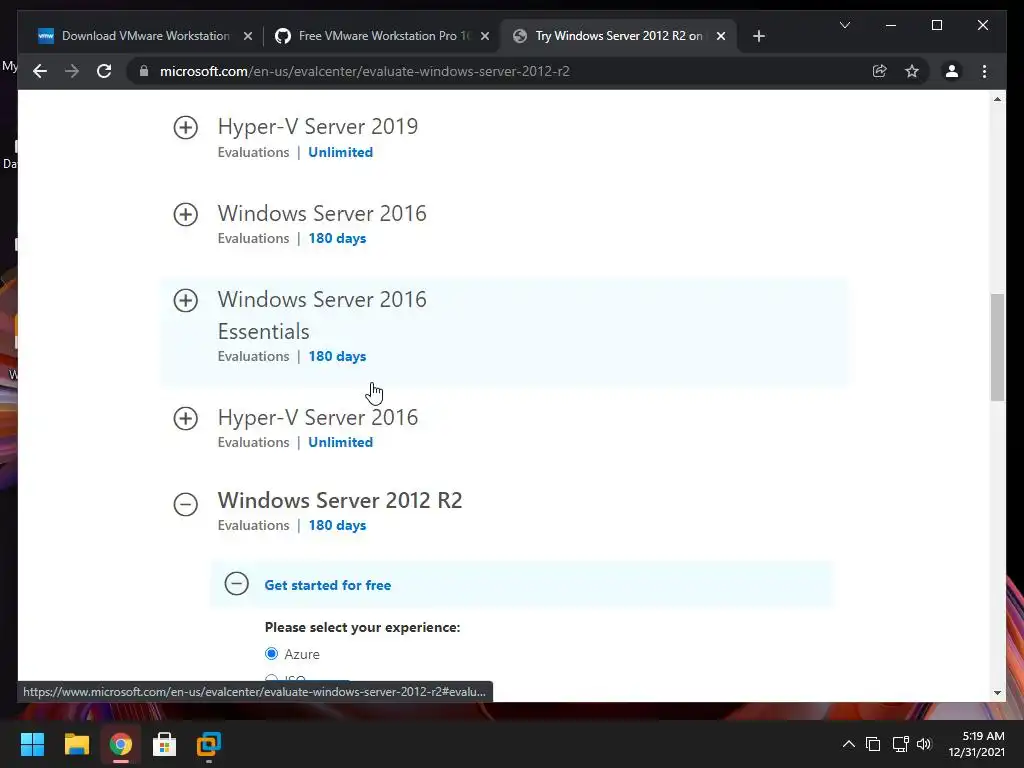Bookmark this page with the star icon
1024x768 pixels.
912,71
